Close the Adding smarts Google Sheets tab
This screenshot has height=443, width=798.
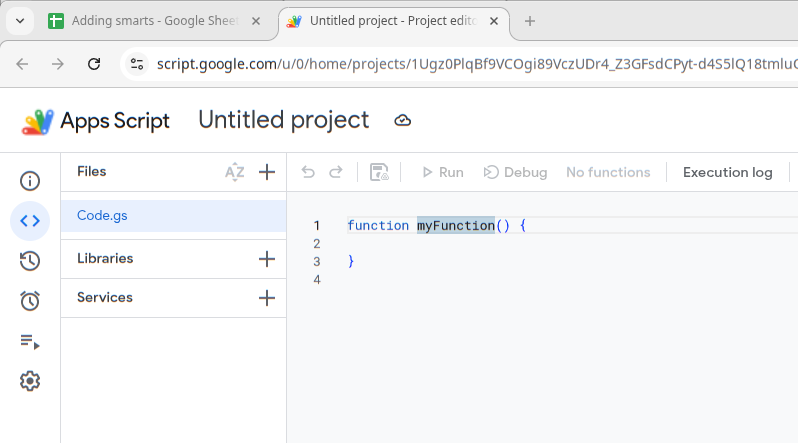(256, 21)
